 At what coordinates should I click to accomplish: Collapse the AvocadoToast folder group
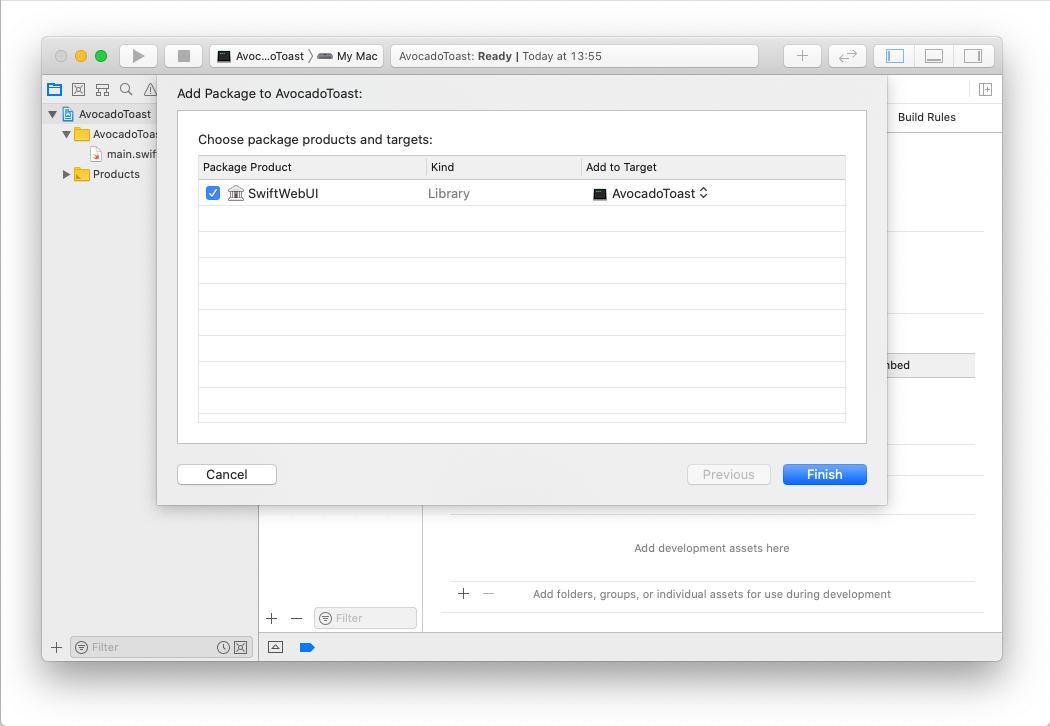66,135
